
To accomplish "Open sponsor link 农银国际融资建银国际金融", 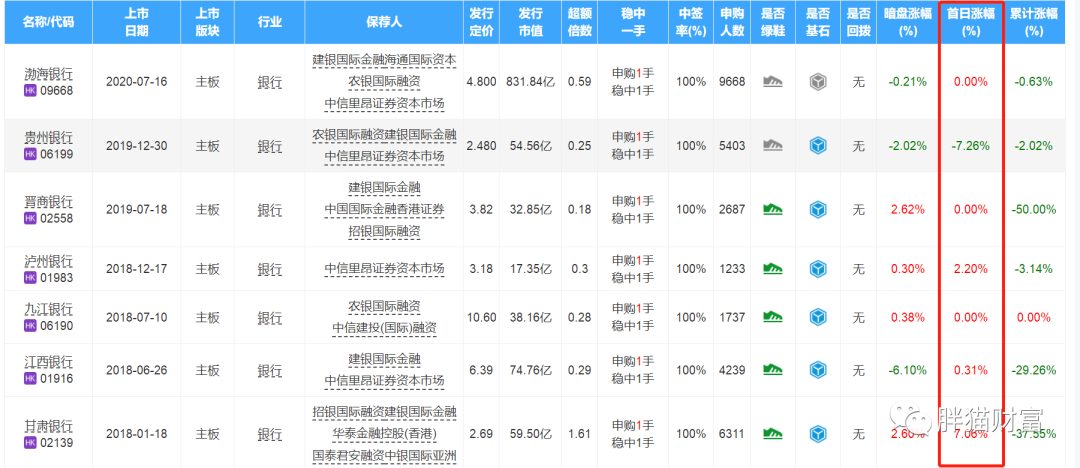I will coord(384,135).
